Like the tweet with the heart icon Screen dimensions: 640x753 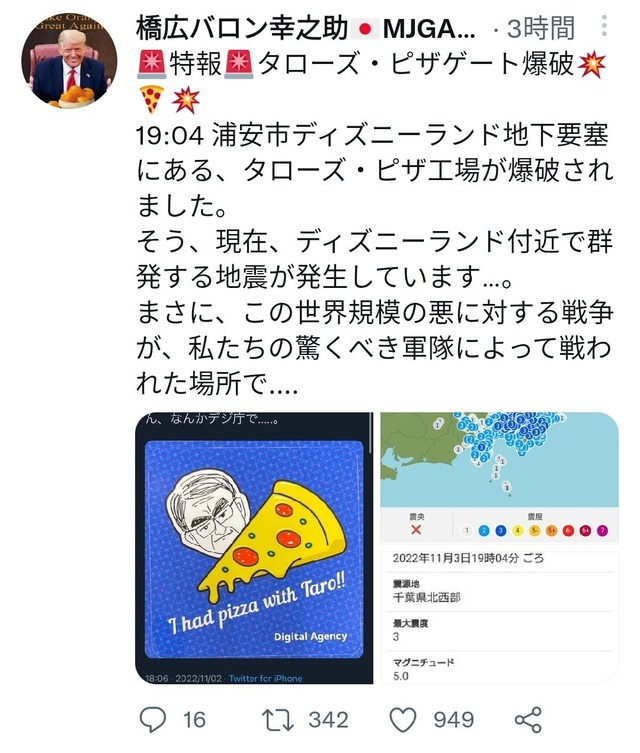coord(402,720)
